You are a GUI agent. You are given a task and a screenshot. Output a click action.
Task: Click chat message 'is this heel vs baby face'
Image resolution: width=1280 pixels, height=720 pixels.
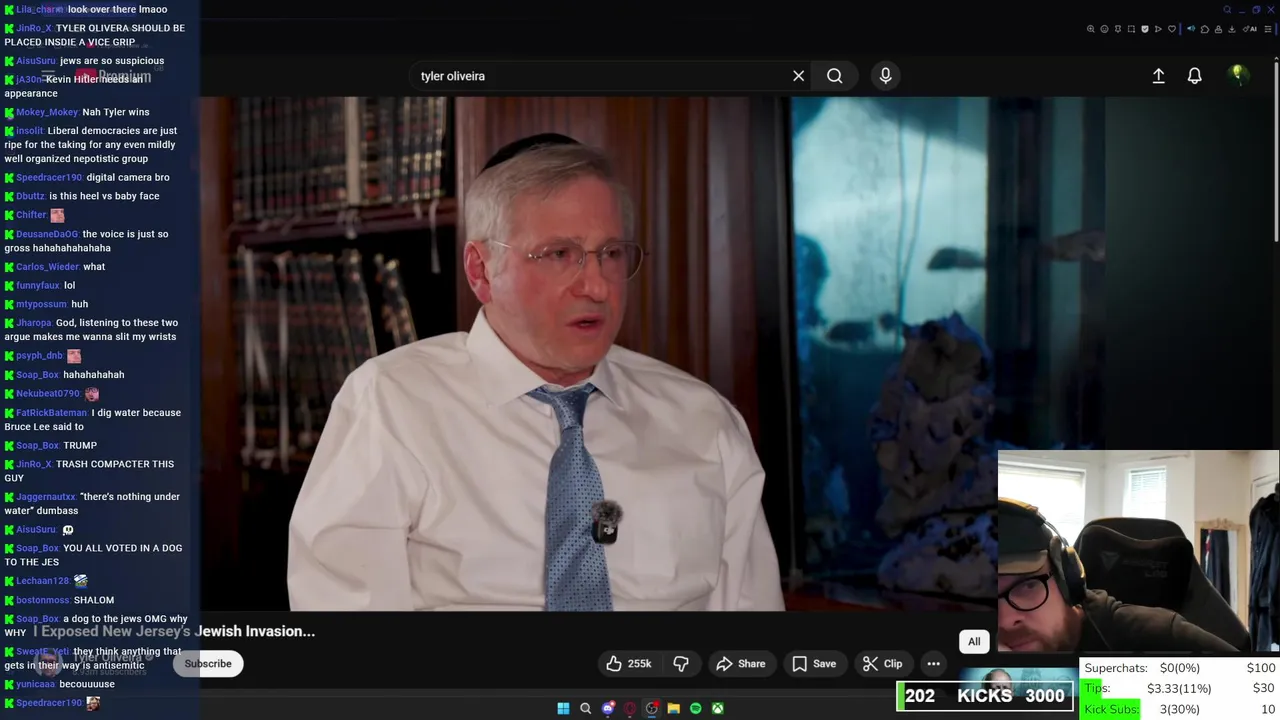click(x=104, y=196)
